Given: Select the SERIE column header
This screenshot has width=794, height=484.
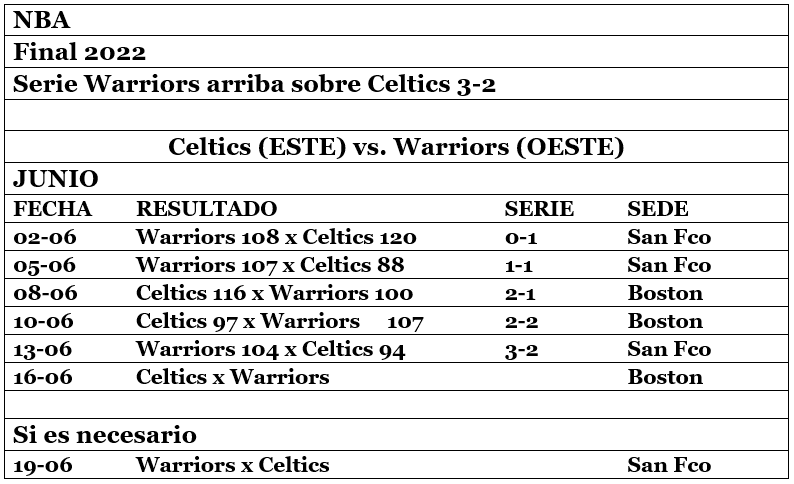Looking at the screenshot, I should point(538,209).
